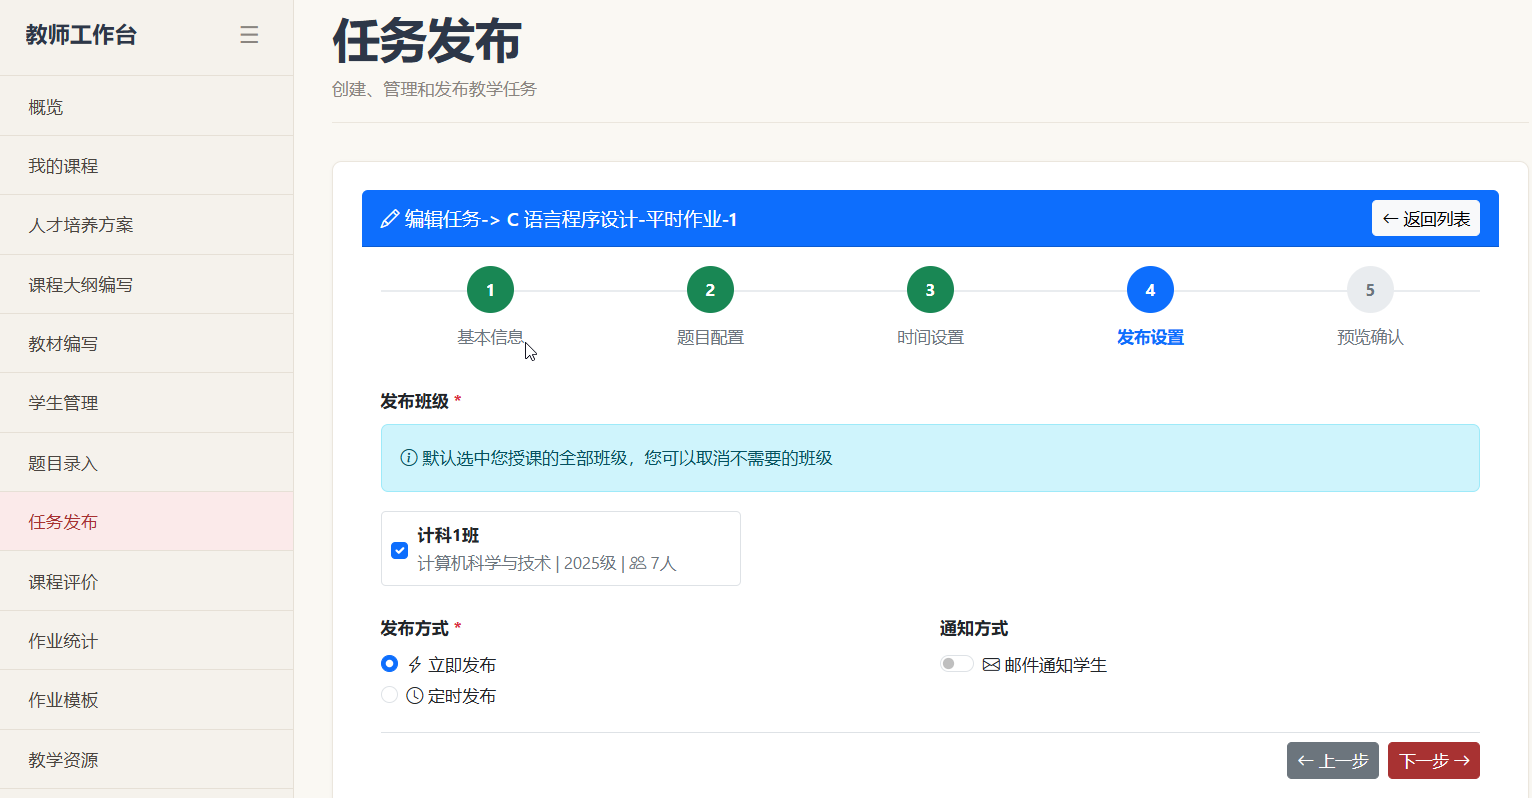Click the pencil edit icon in header
1532x798 pixels.
coord(390,219)
